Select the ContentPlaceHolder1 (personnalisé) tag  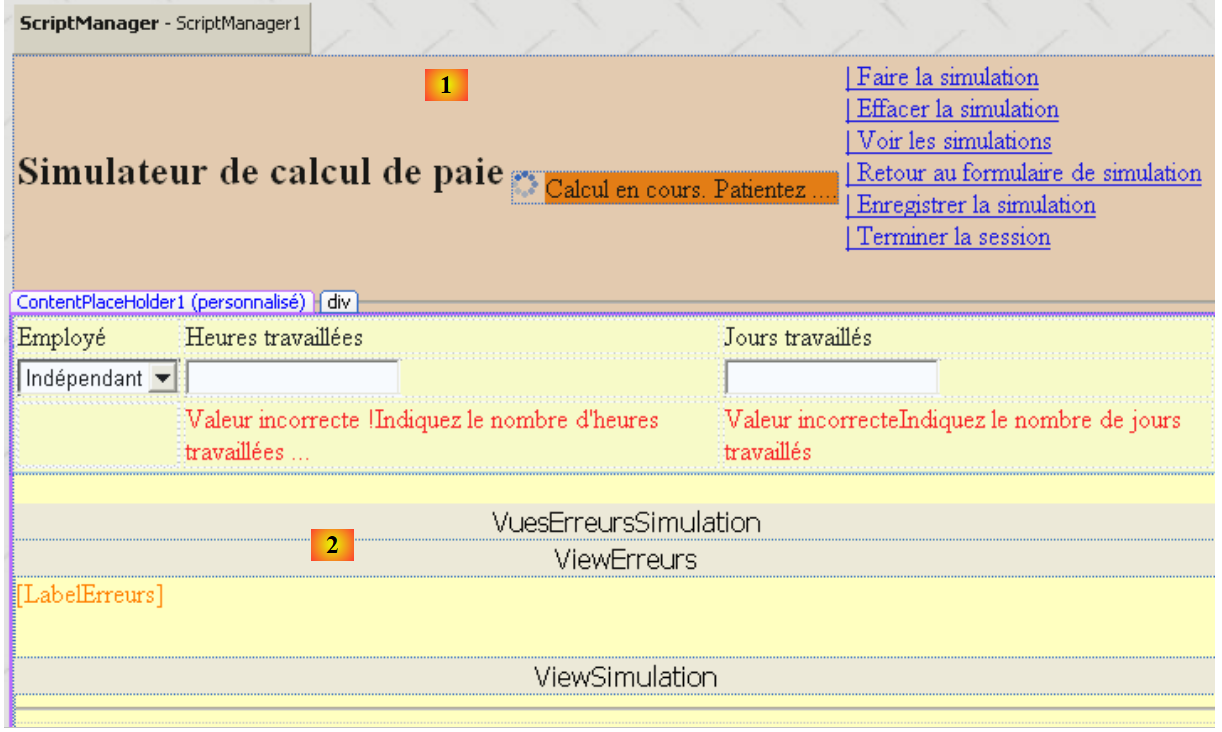161,301
